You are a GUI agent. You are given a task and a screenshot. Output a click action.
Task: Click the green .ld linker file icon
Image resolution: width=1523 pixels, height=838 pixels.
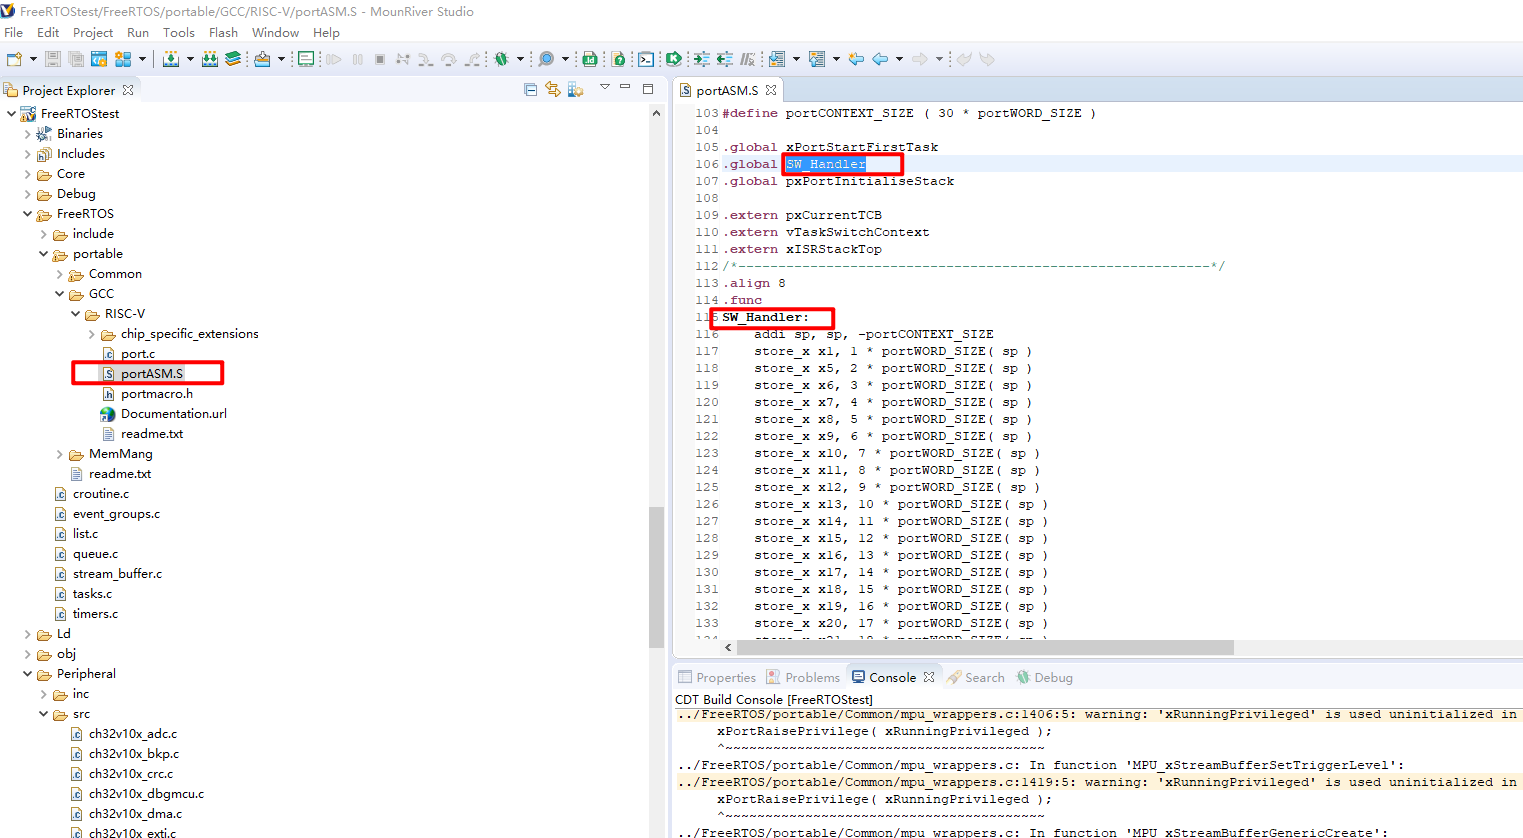(590, 59)
